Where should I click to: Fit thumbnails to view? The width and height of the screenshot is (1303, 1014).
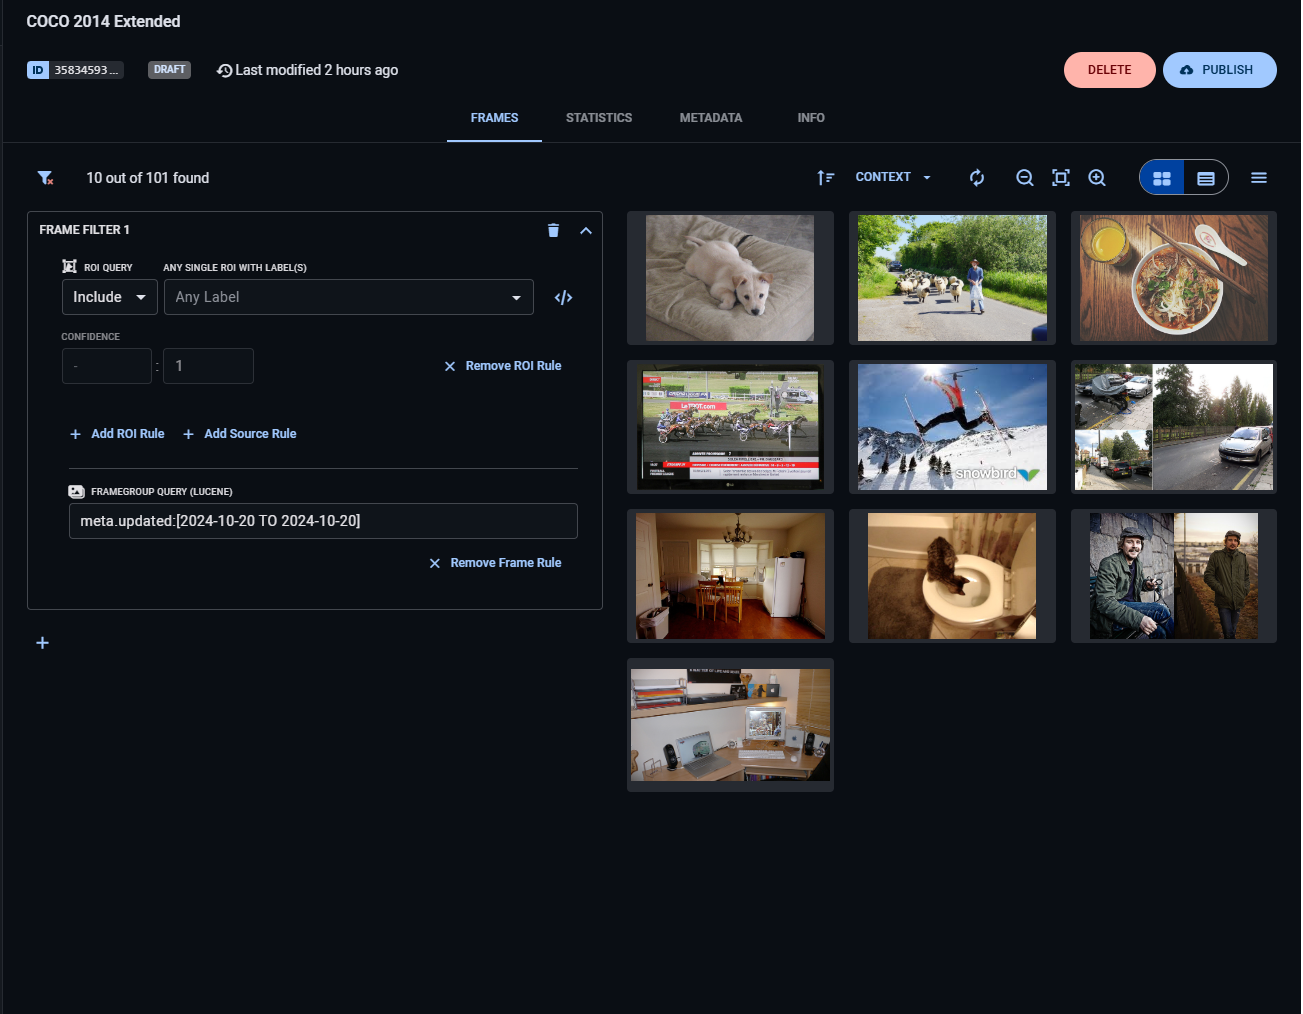(1061, 178)
